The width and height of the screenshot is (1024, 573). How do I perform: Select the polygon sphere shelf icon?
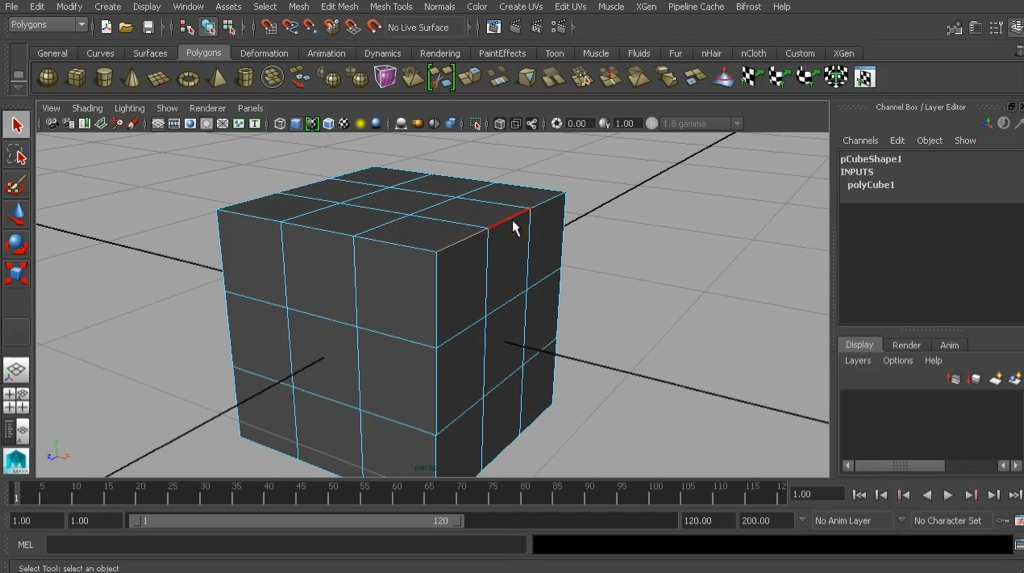pos(48,77)
